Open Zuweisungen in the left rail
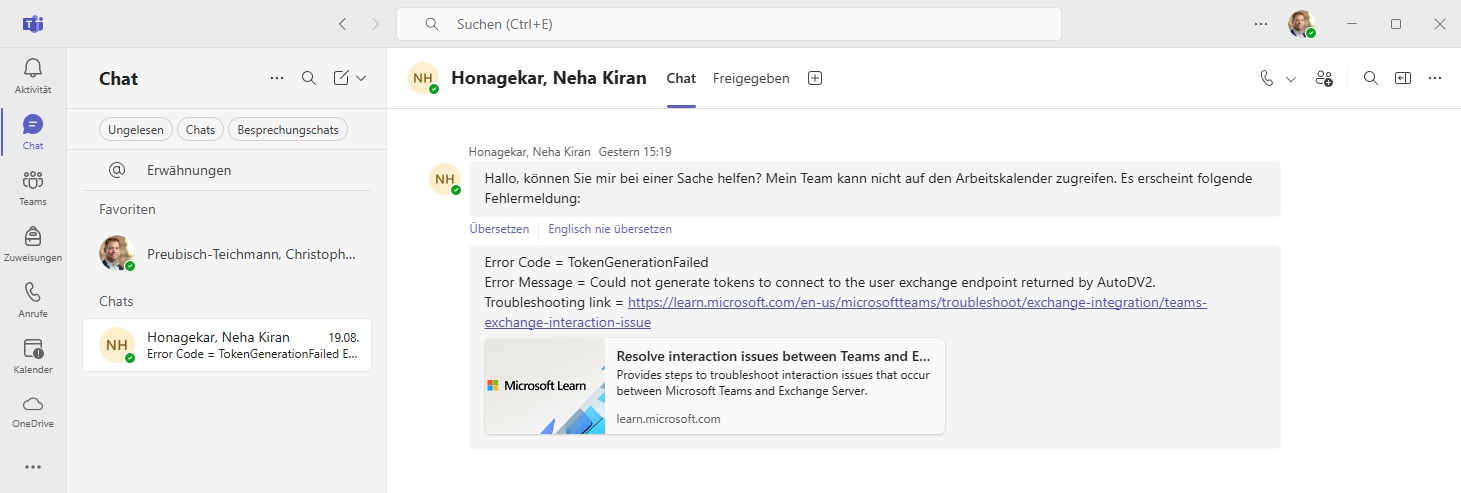The image size is (1461, 493). point(33,236)
